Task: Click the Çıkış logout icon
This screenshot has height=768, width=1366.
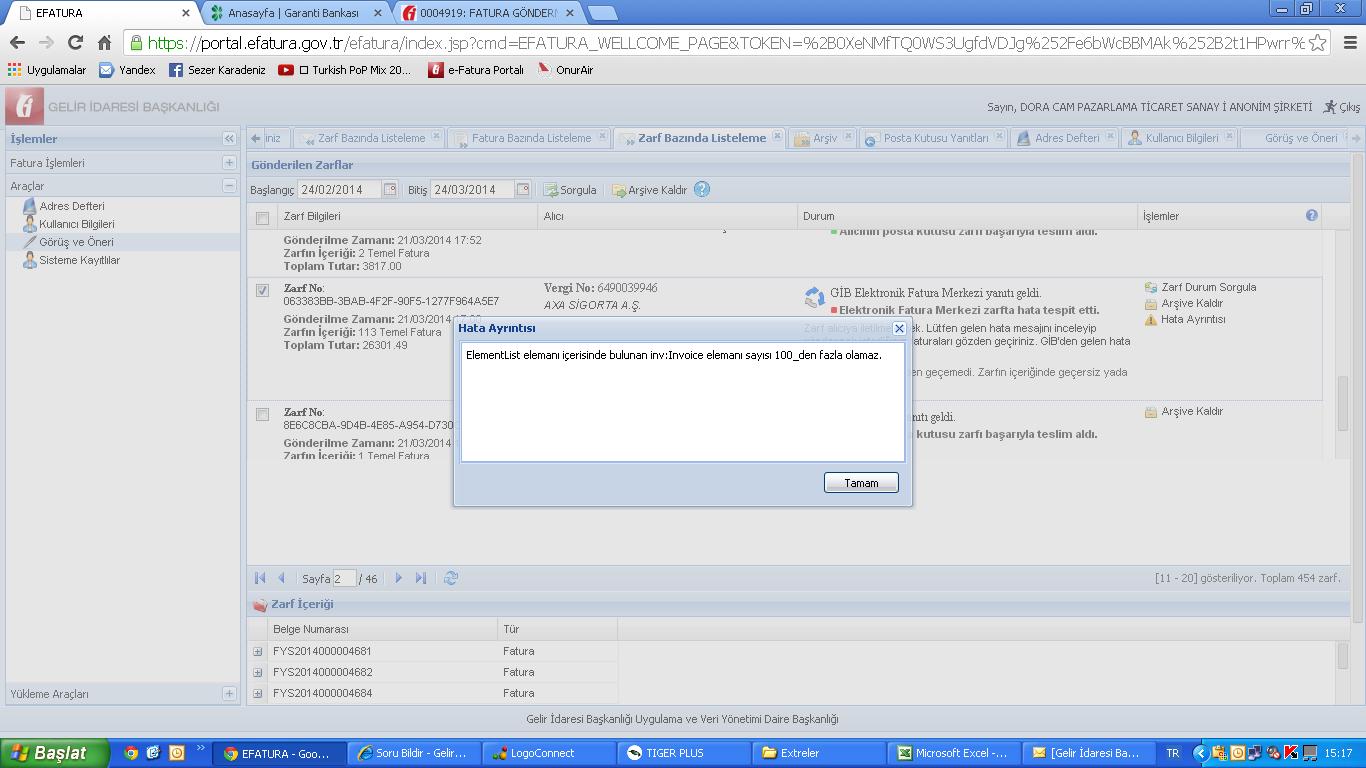Action: click(1341, 107)
